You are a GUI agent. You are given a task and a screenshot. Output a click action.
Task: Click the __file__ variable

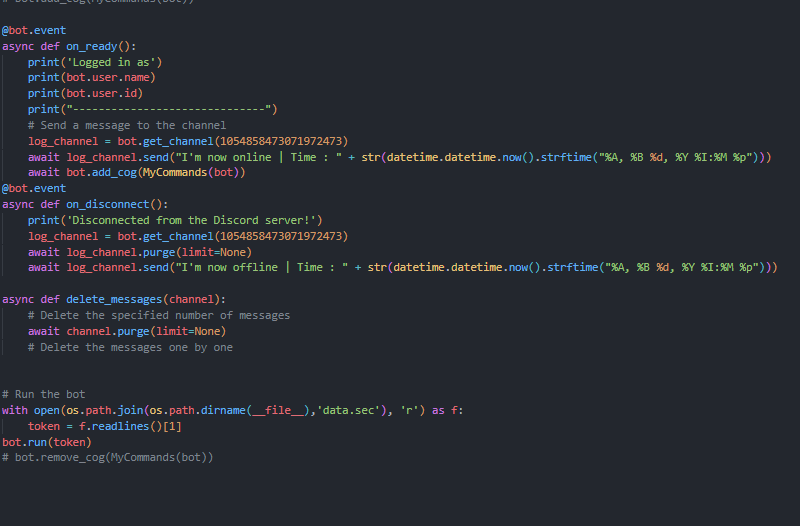click(278, 411)
